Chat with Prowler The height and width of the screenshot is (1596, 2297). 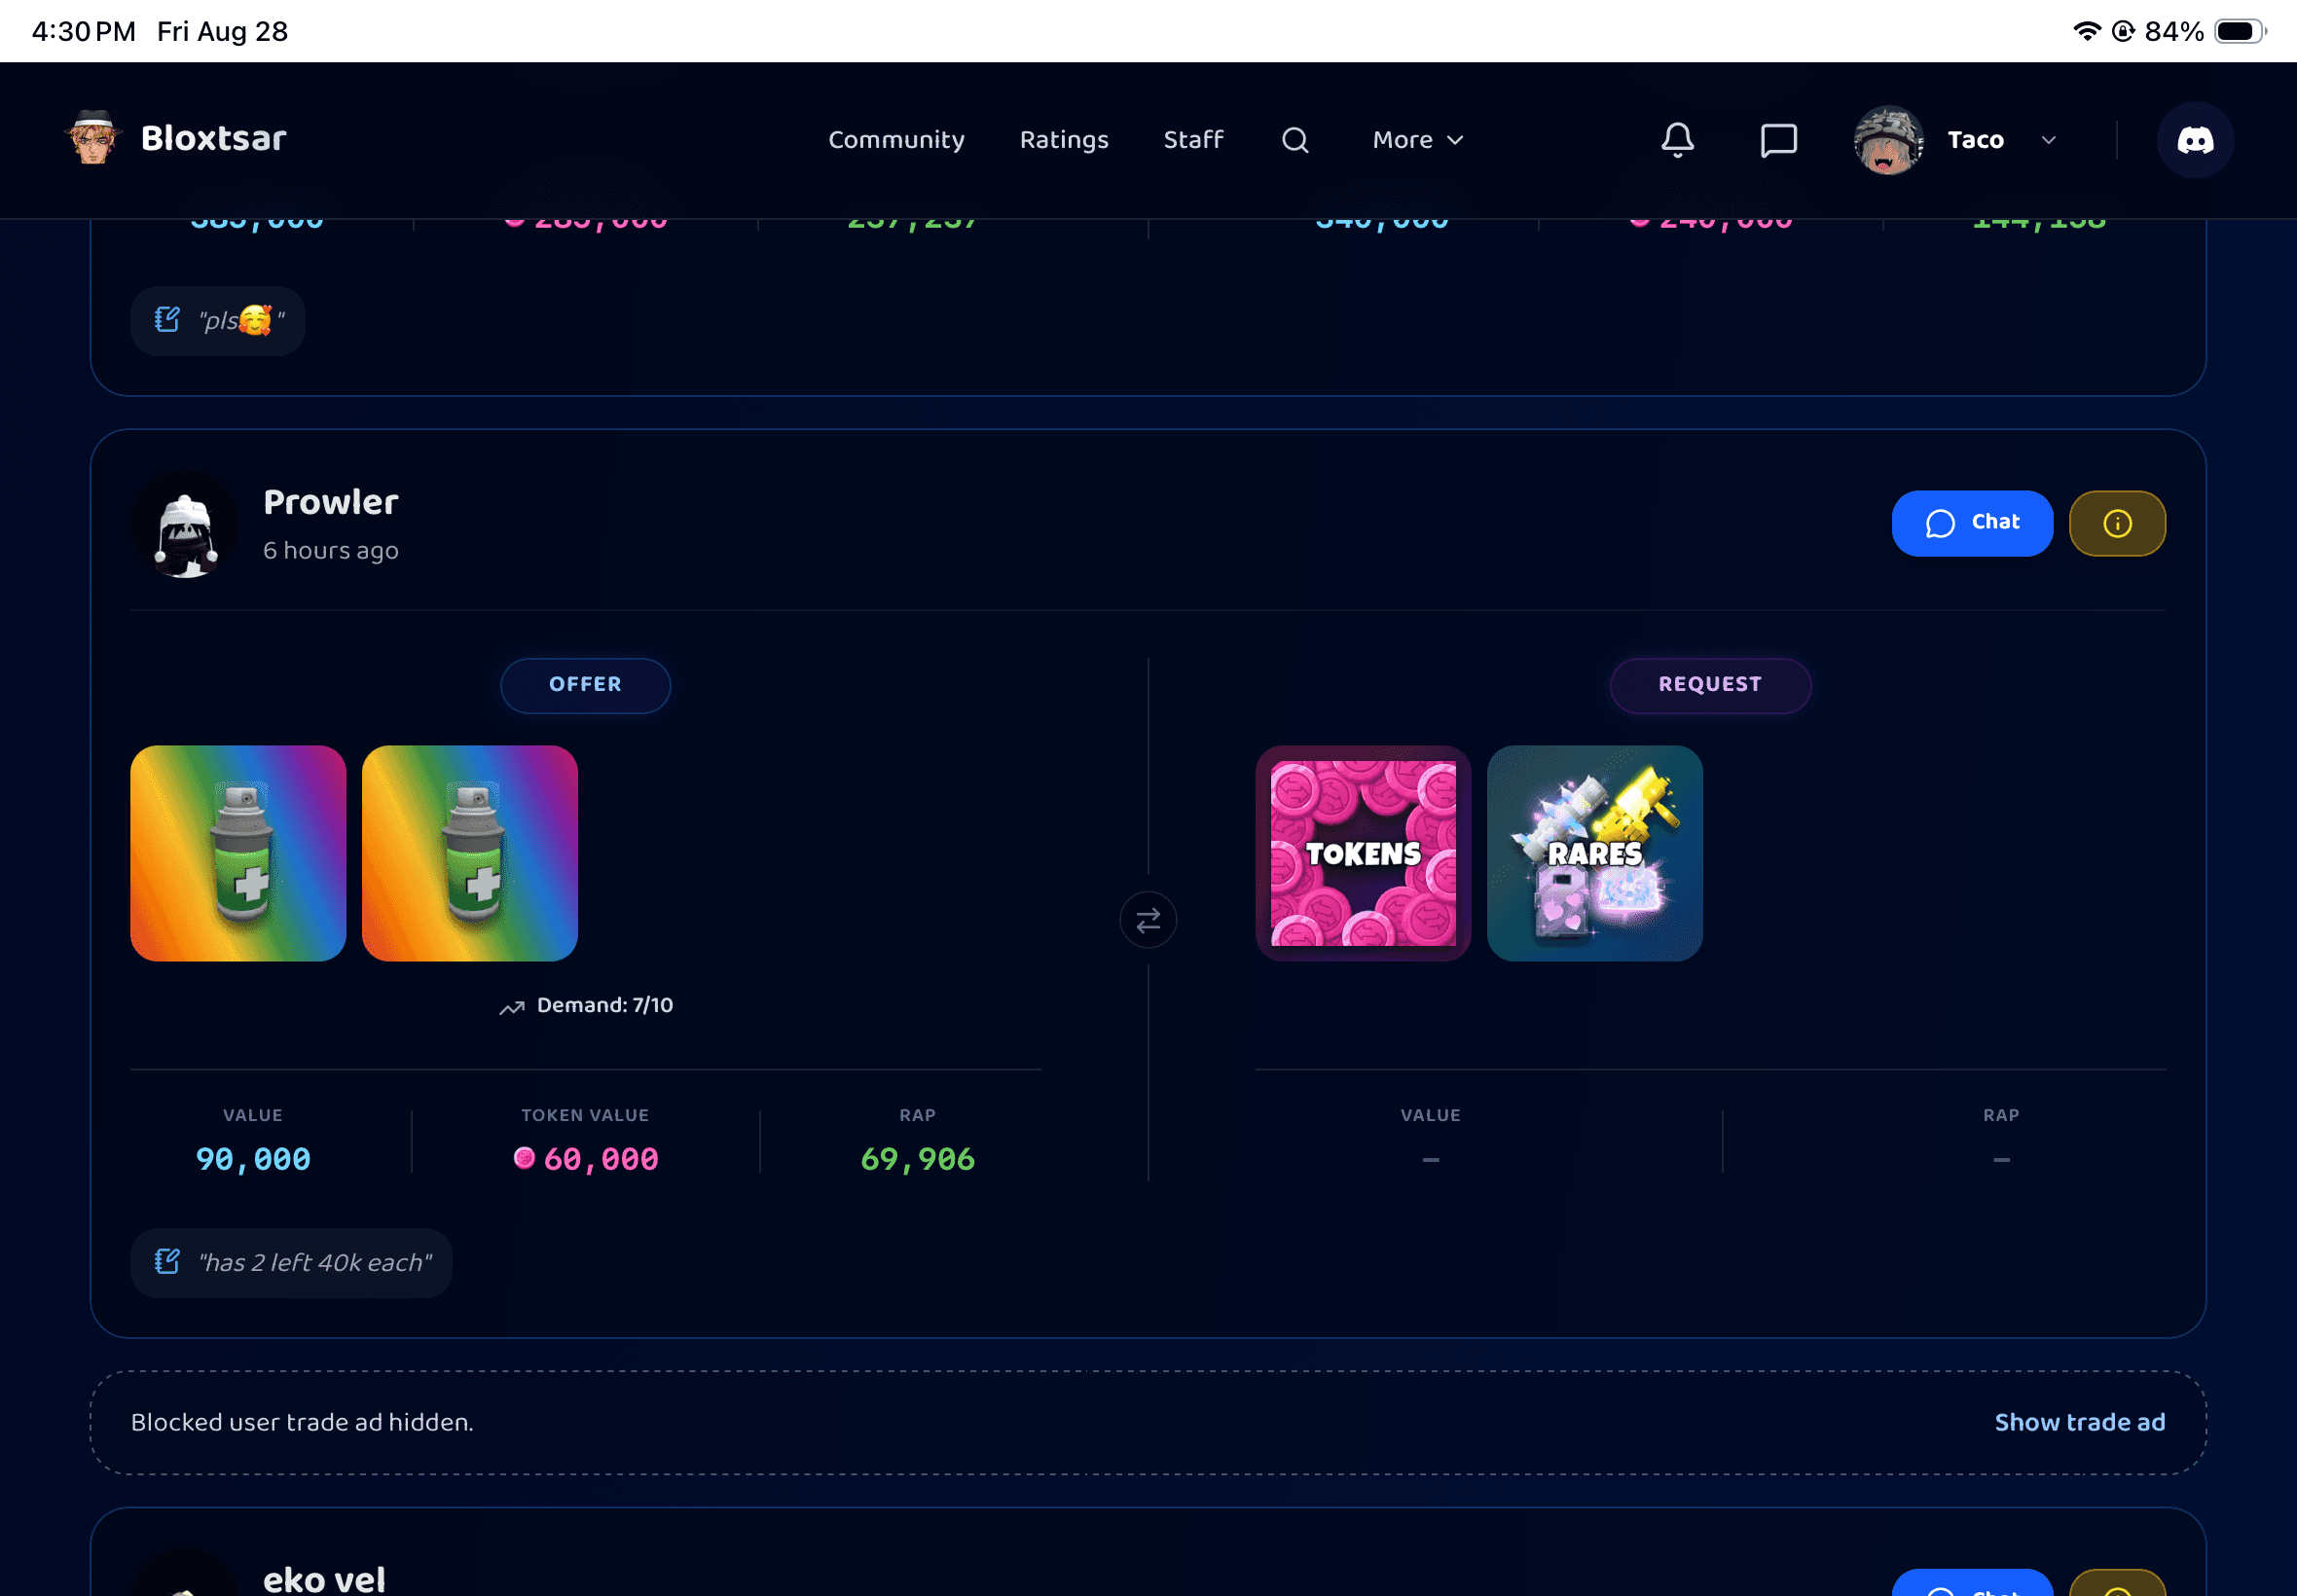click(x=1972, y=523)
